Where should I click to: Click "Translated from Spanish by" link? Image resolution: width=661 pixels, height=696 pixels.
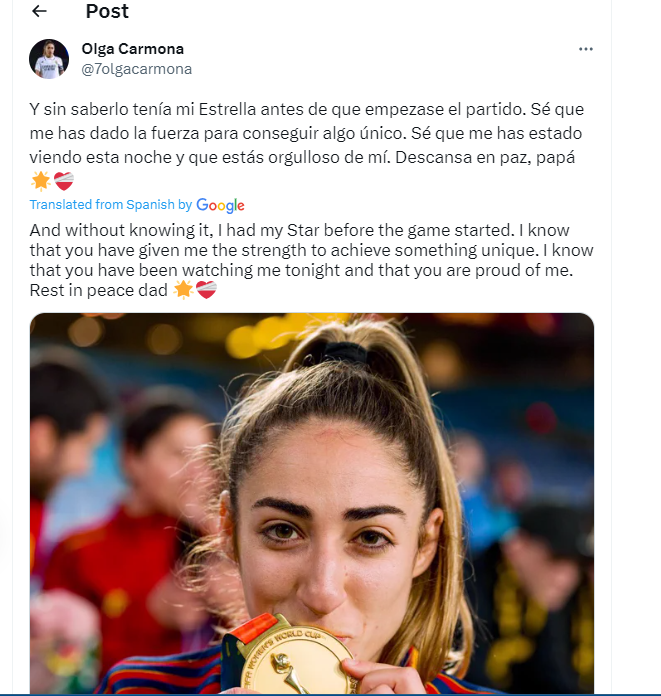[x=110, y=205]
